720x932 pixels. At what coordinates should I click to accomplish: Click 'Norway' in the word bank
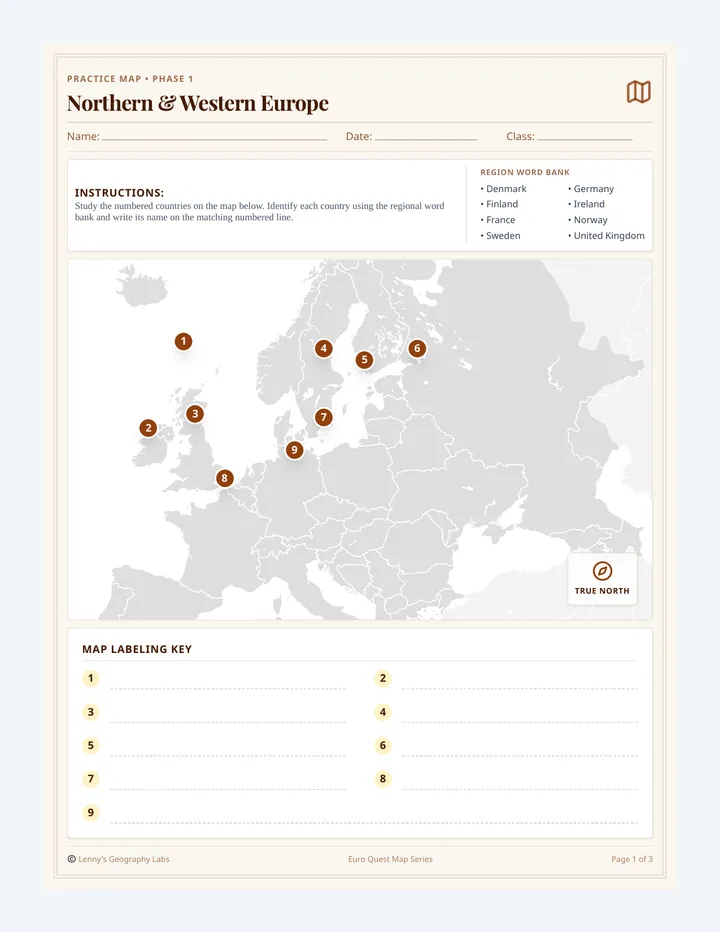590,220
